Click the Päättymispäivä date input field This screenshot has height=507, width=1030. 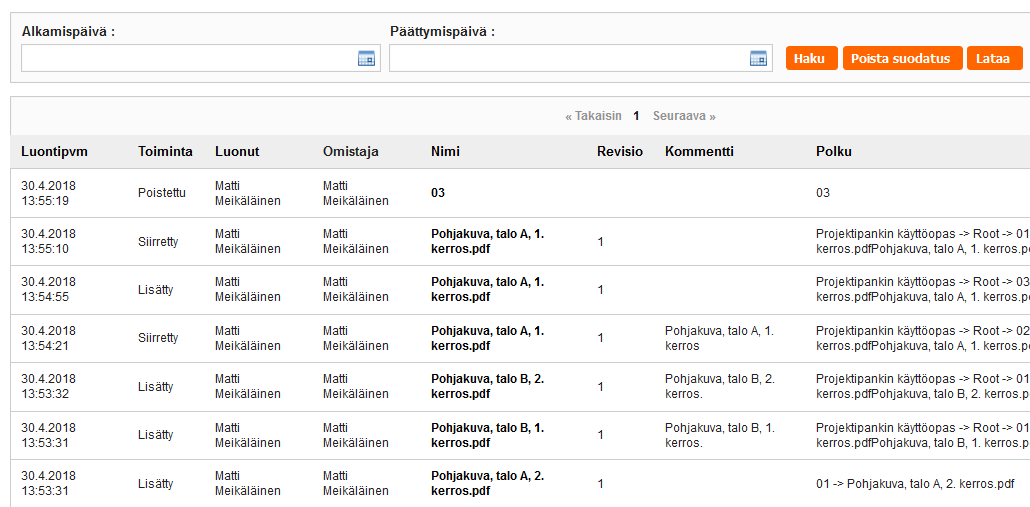tap(567, 59)
